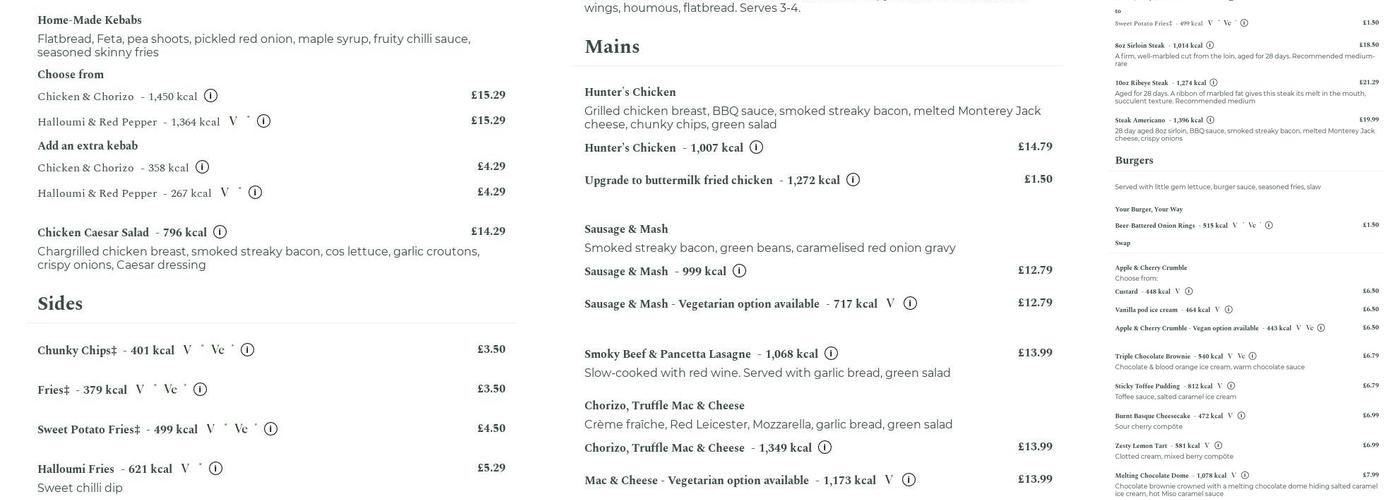The image size is (1400, 500).
Task: Show info for Sweet Potato Fries 499 kcal side
Action: [271, 429]
